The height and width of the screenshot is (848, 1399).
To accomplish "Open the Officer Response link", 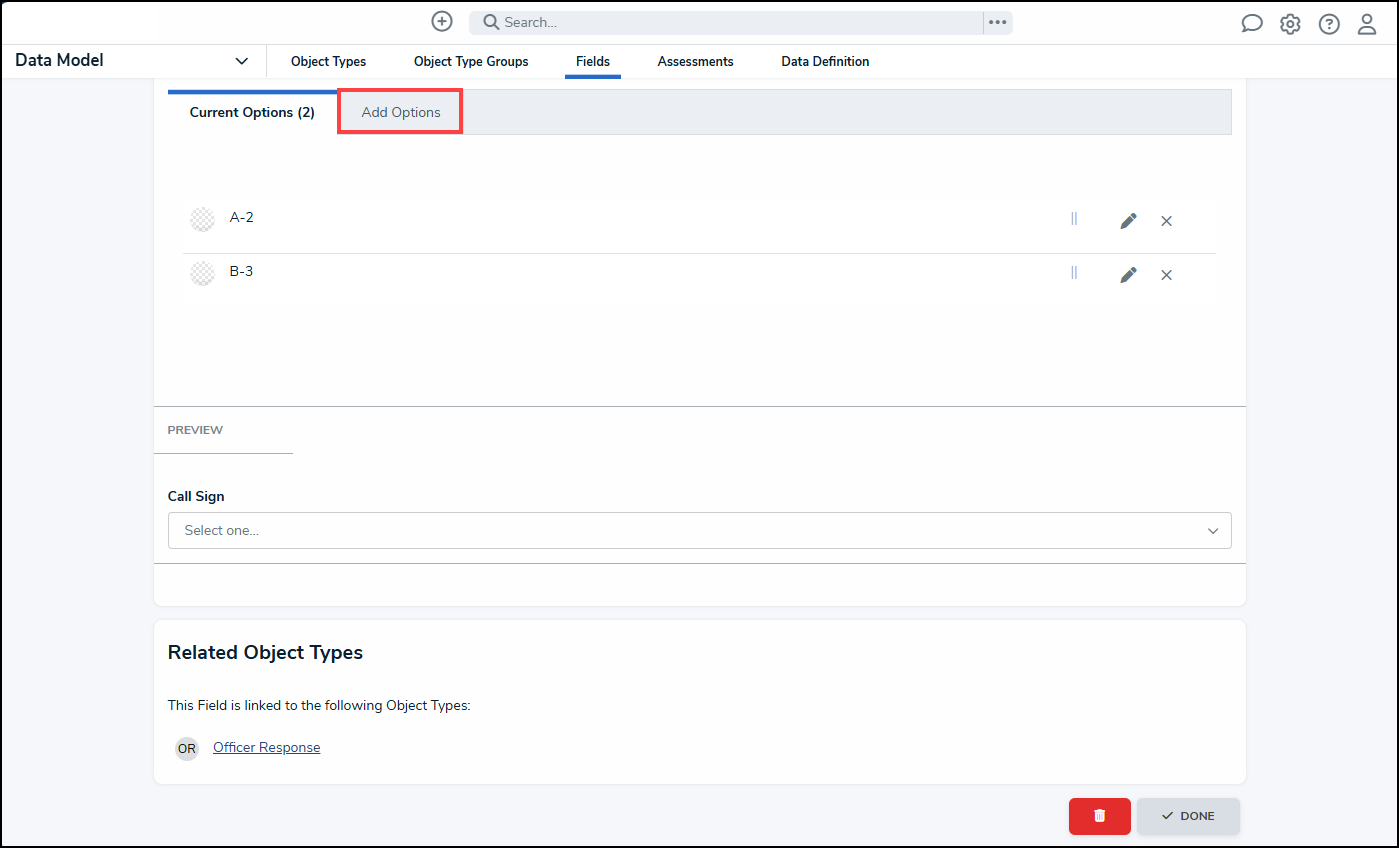I will coord(266,748).
